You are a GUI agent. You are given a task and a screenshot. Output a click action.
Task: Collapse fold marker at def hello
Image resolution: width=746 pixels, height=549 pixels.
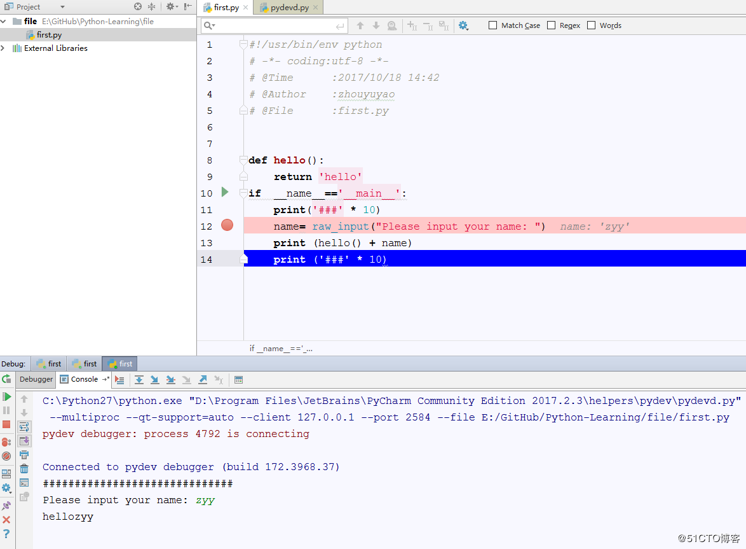tap(243, 160)
